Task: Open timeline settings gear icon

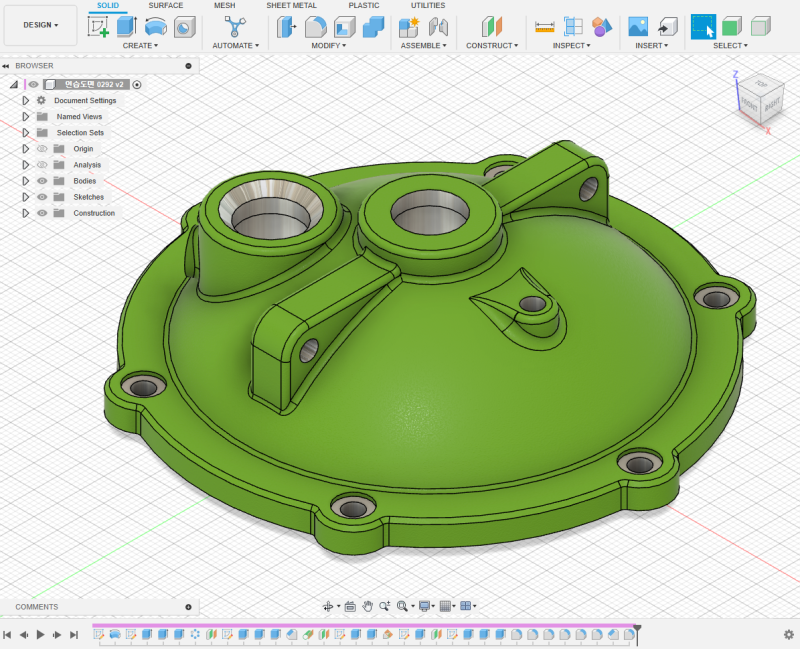Action: (788, 634)
